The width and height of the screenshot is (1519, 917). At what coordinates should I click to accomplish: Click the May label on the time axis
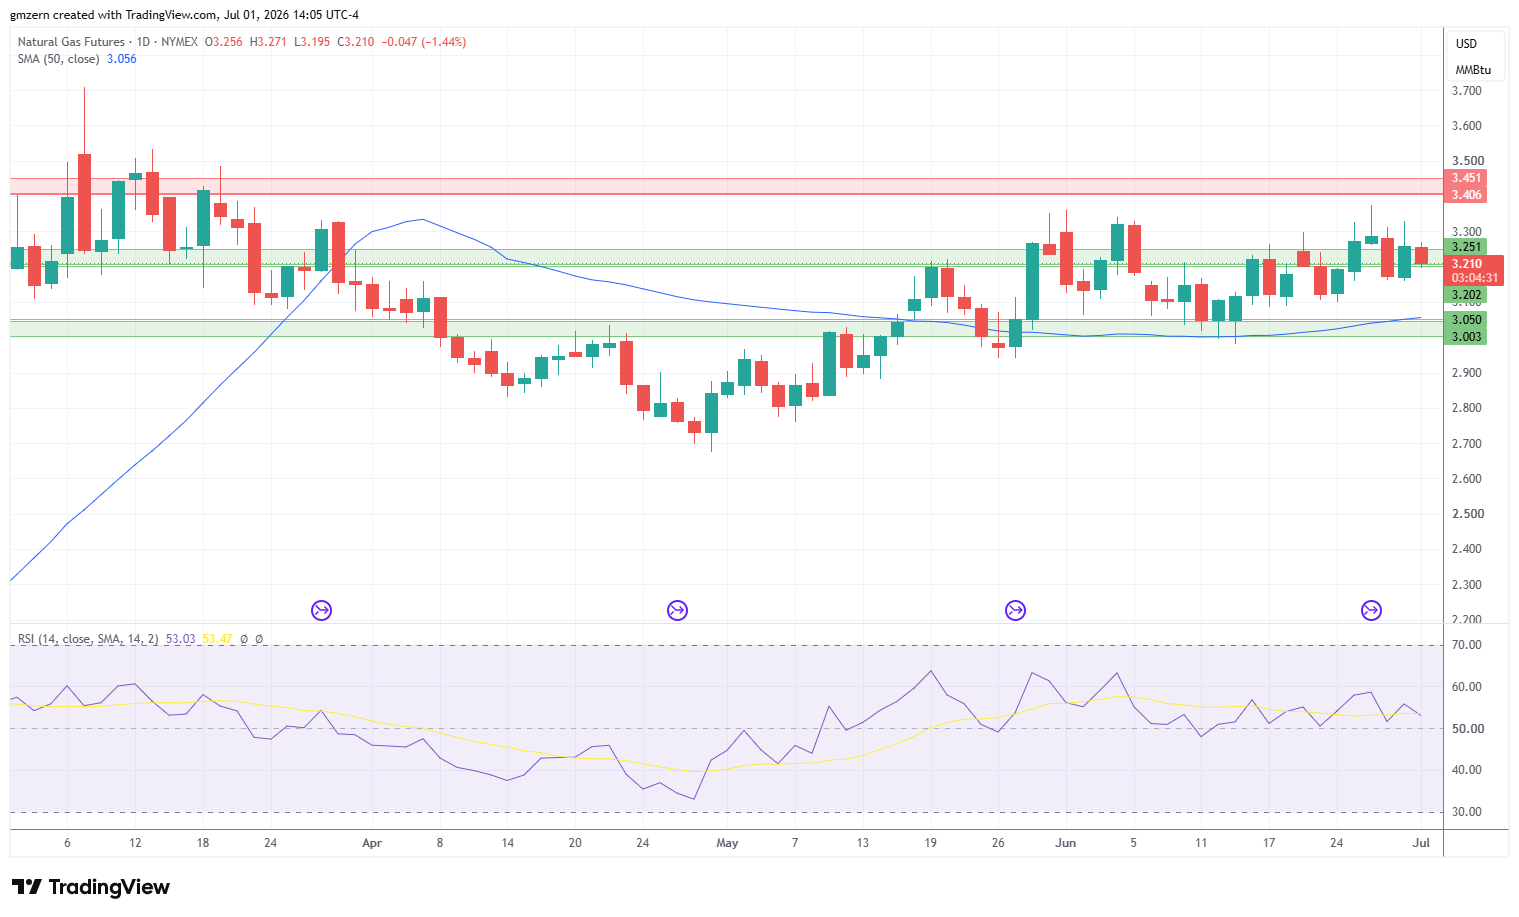coord(727,843)
